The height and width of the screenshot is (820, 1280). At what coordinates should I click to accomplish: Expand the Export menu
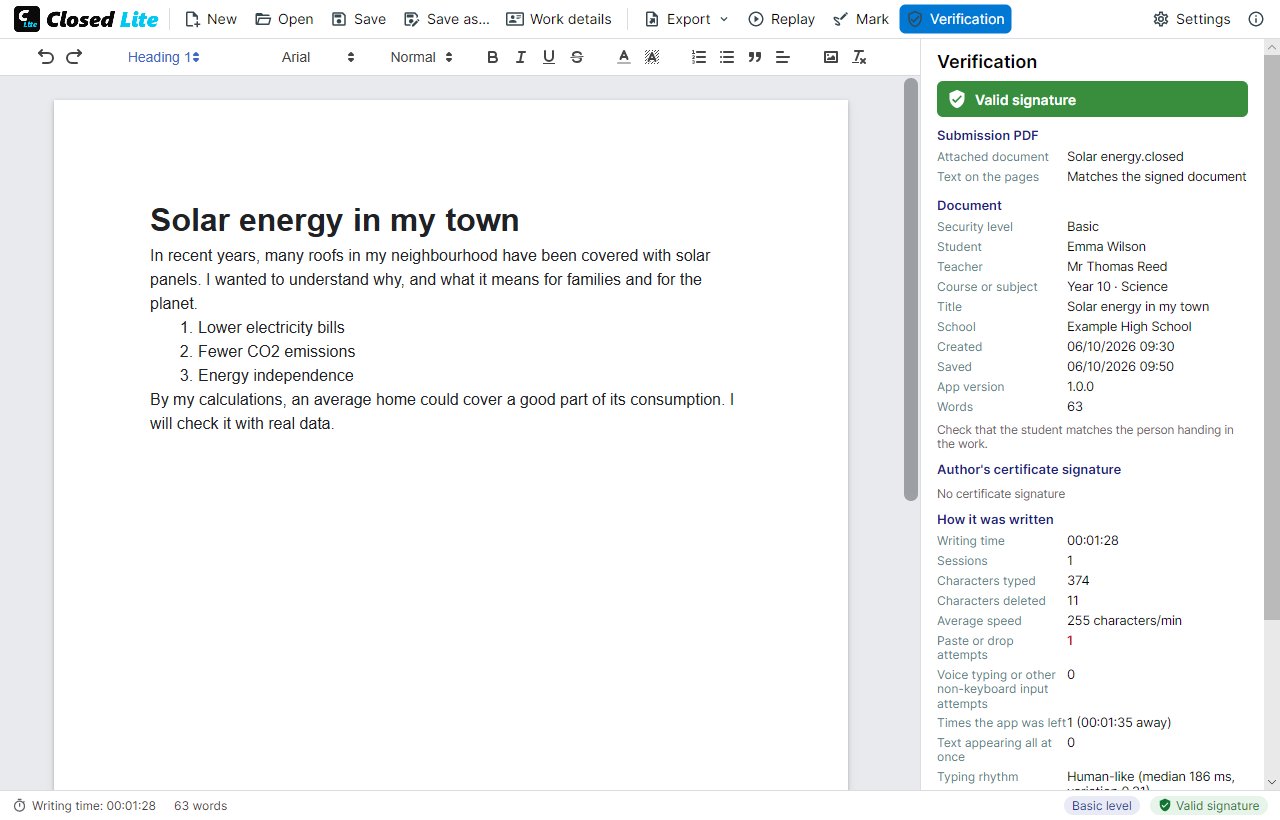click(x=686, y=19)
